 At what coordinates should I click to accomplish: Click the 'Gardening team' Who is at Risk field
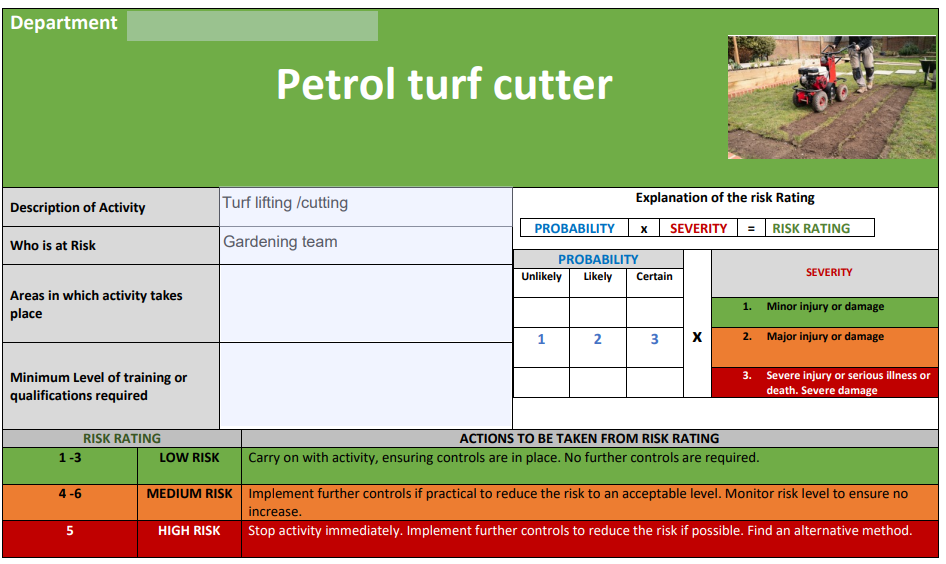click(x=365, y=245)
